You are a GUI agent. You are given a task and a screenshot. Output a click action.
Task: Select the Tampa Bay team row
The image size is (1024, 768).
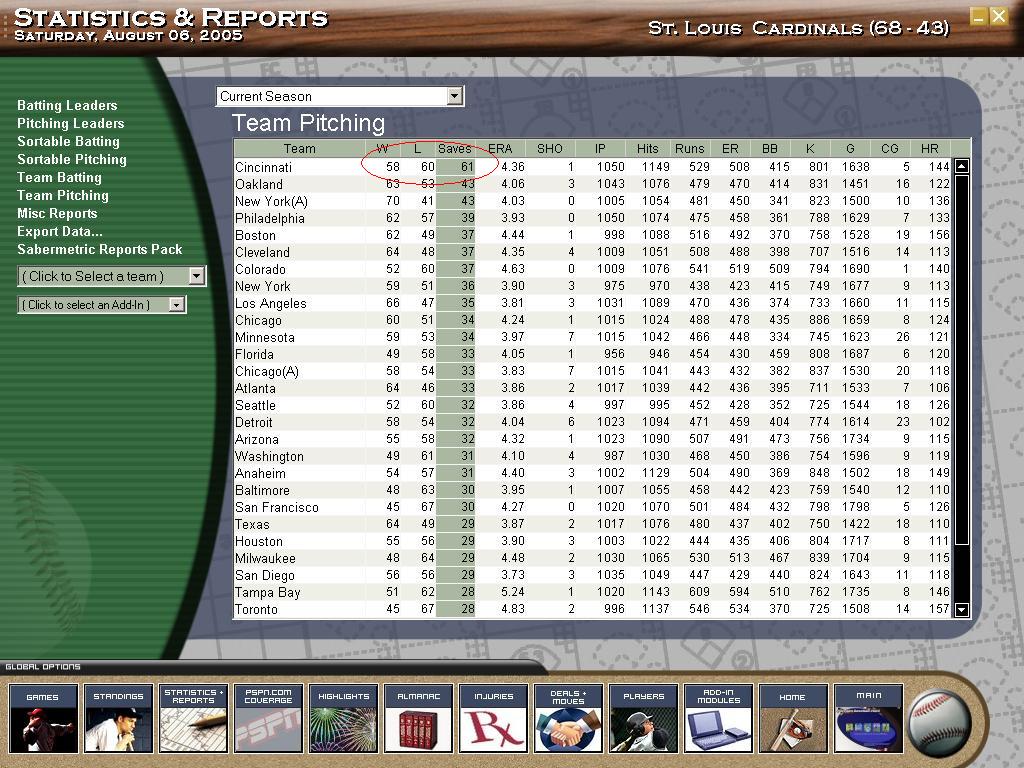point(592,592)
